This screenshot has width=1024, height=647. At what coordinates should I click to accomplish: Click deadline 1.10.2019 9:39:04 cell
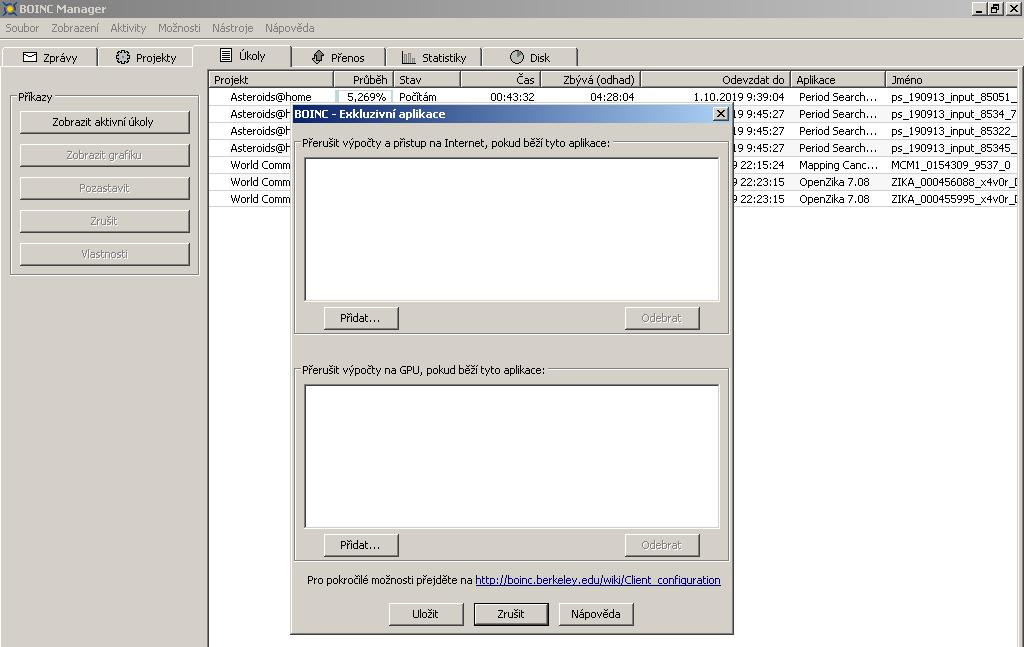[739, 97]
